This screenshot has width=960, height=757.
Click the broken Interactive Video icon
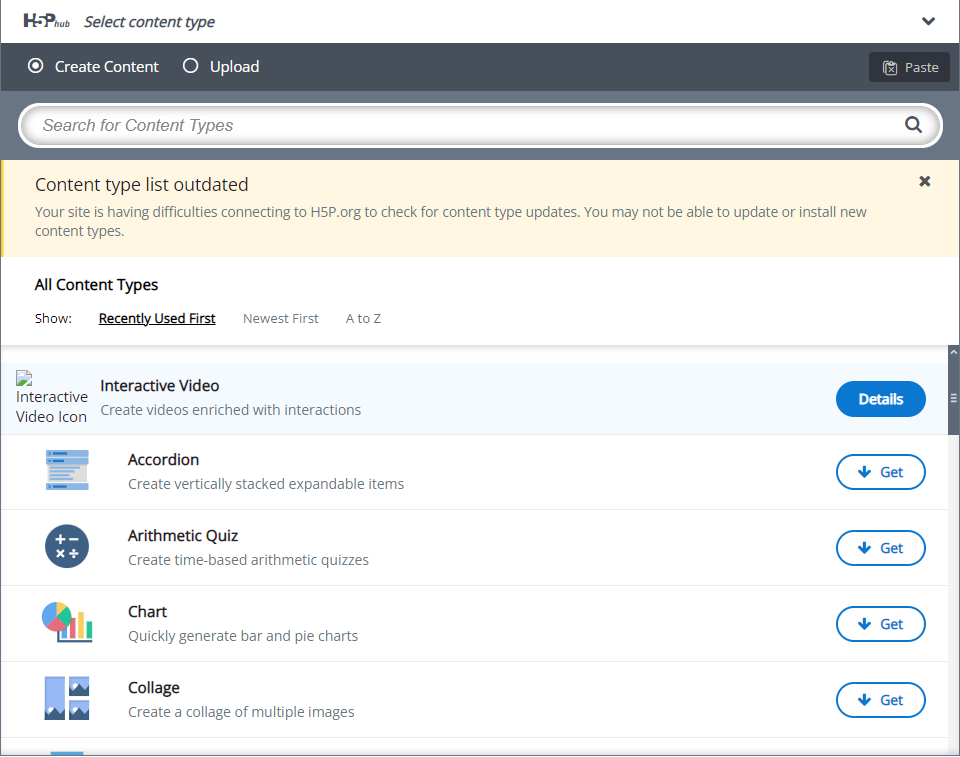click(51, 398)
